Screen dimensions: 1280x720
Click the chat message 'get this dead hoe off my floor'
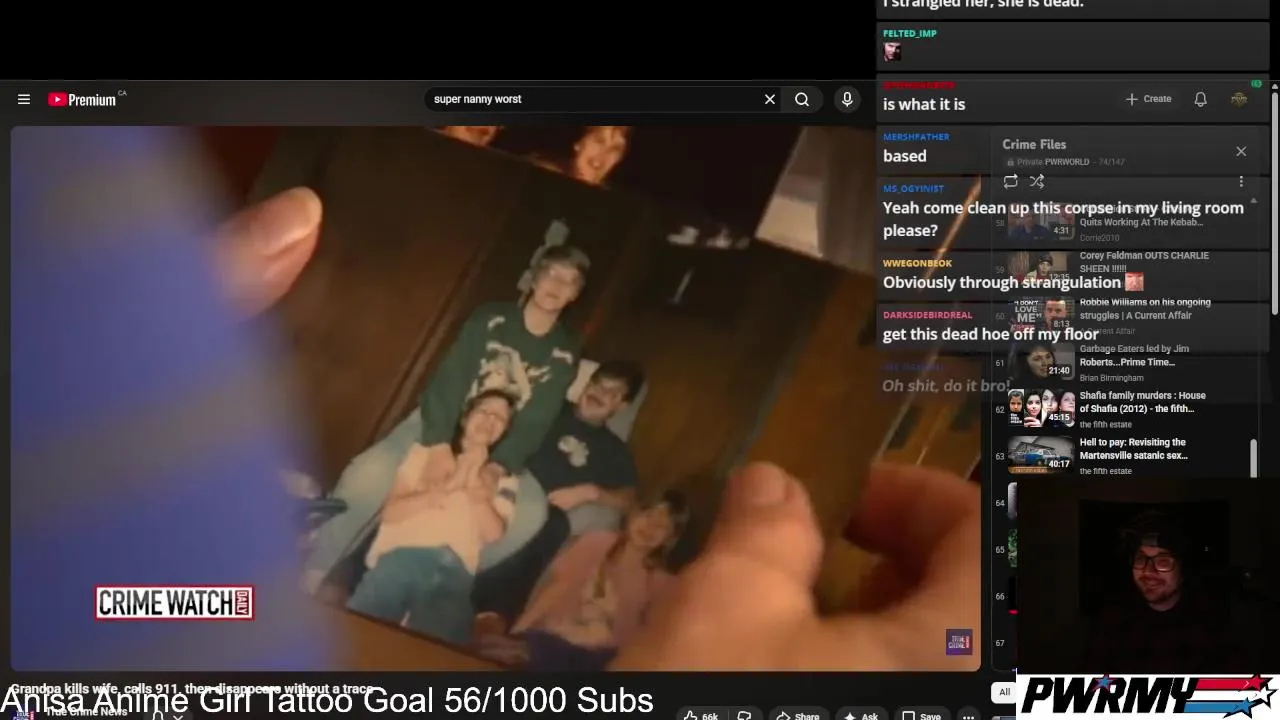990,334
